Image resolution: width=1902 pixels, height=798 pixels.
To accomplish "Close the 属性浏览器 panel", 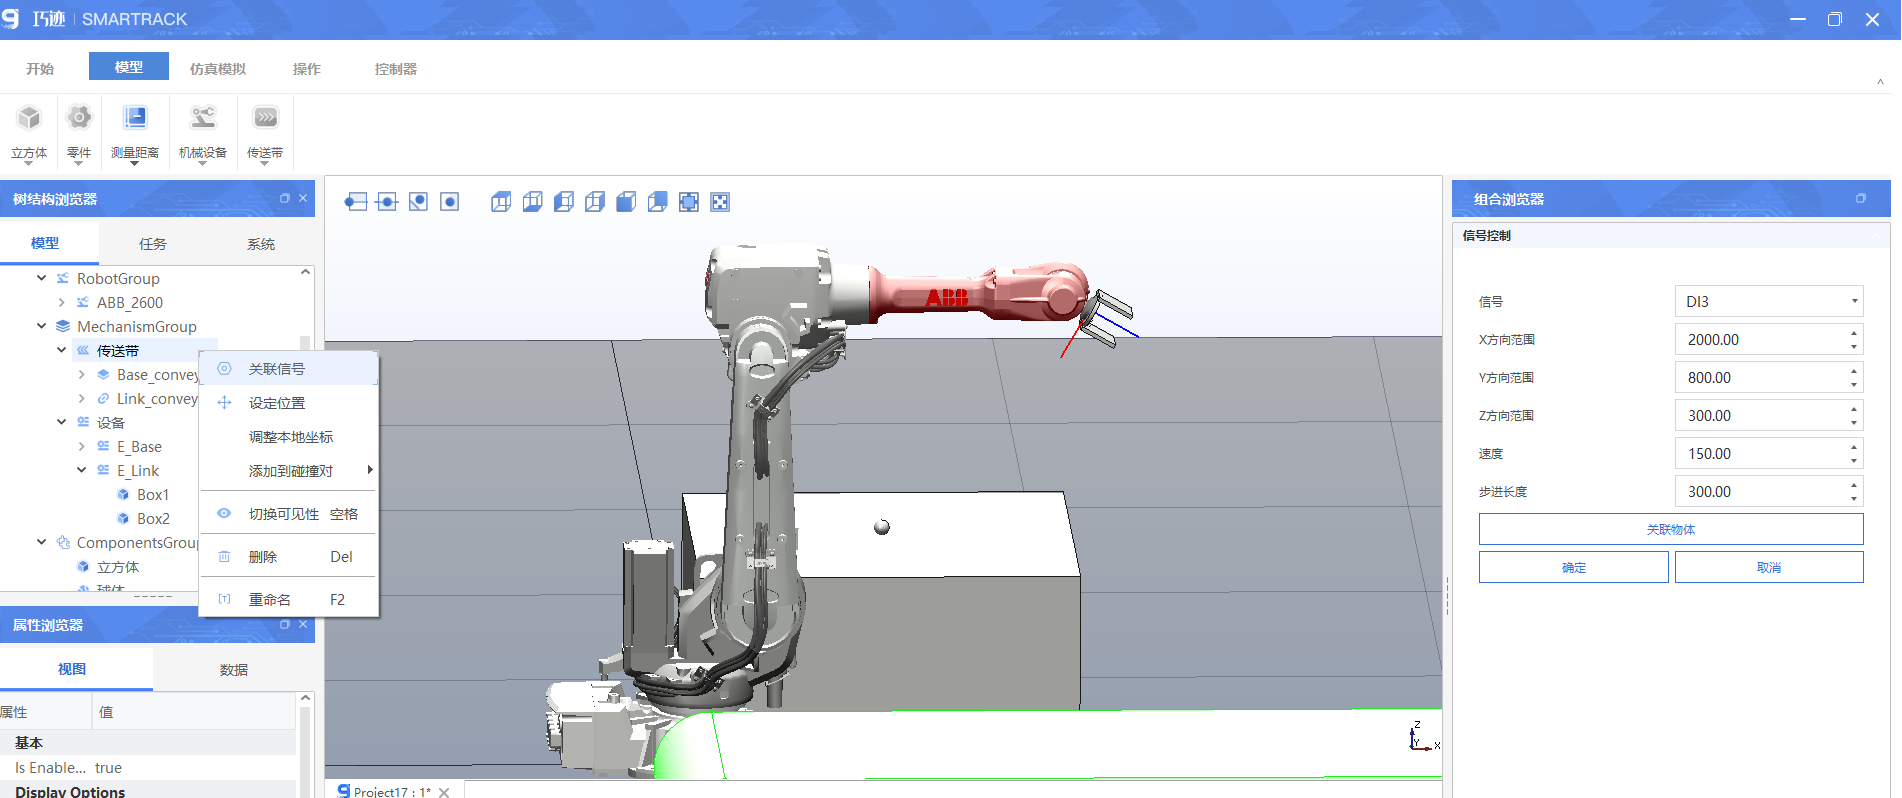I will click(x=303, y=624).
